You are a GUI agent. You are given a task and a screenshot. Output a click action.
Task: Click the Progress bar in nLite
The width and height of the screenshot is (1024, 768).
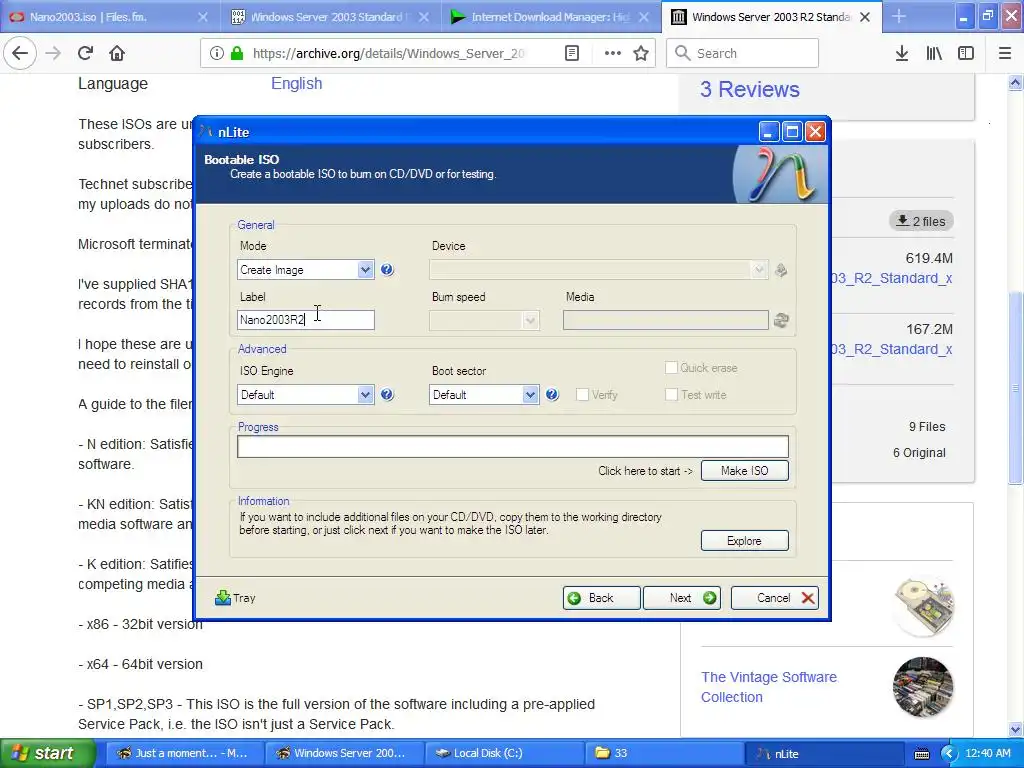coord(513,447)
